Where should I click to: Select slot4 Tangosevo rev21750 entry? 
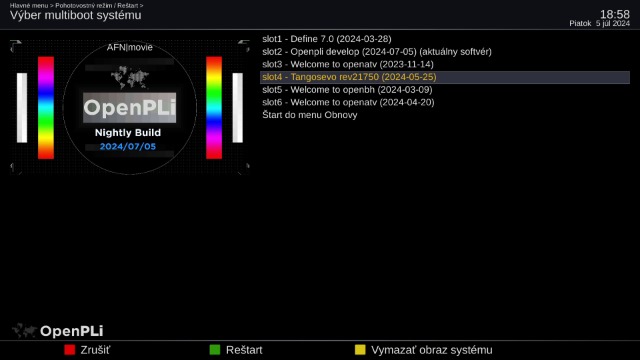point(445,77)
